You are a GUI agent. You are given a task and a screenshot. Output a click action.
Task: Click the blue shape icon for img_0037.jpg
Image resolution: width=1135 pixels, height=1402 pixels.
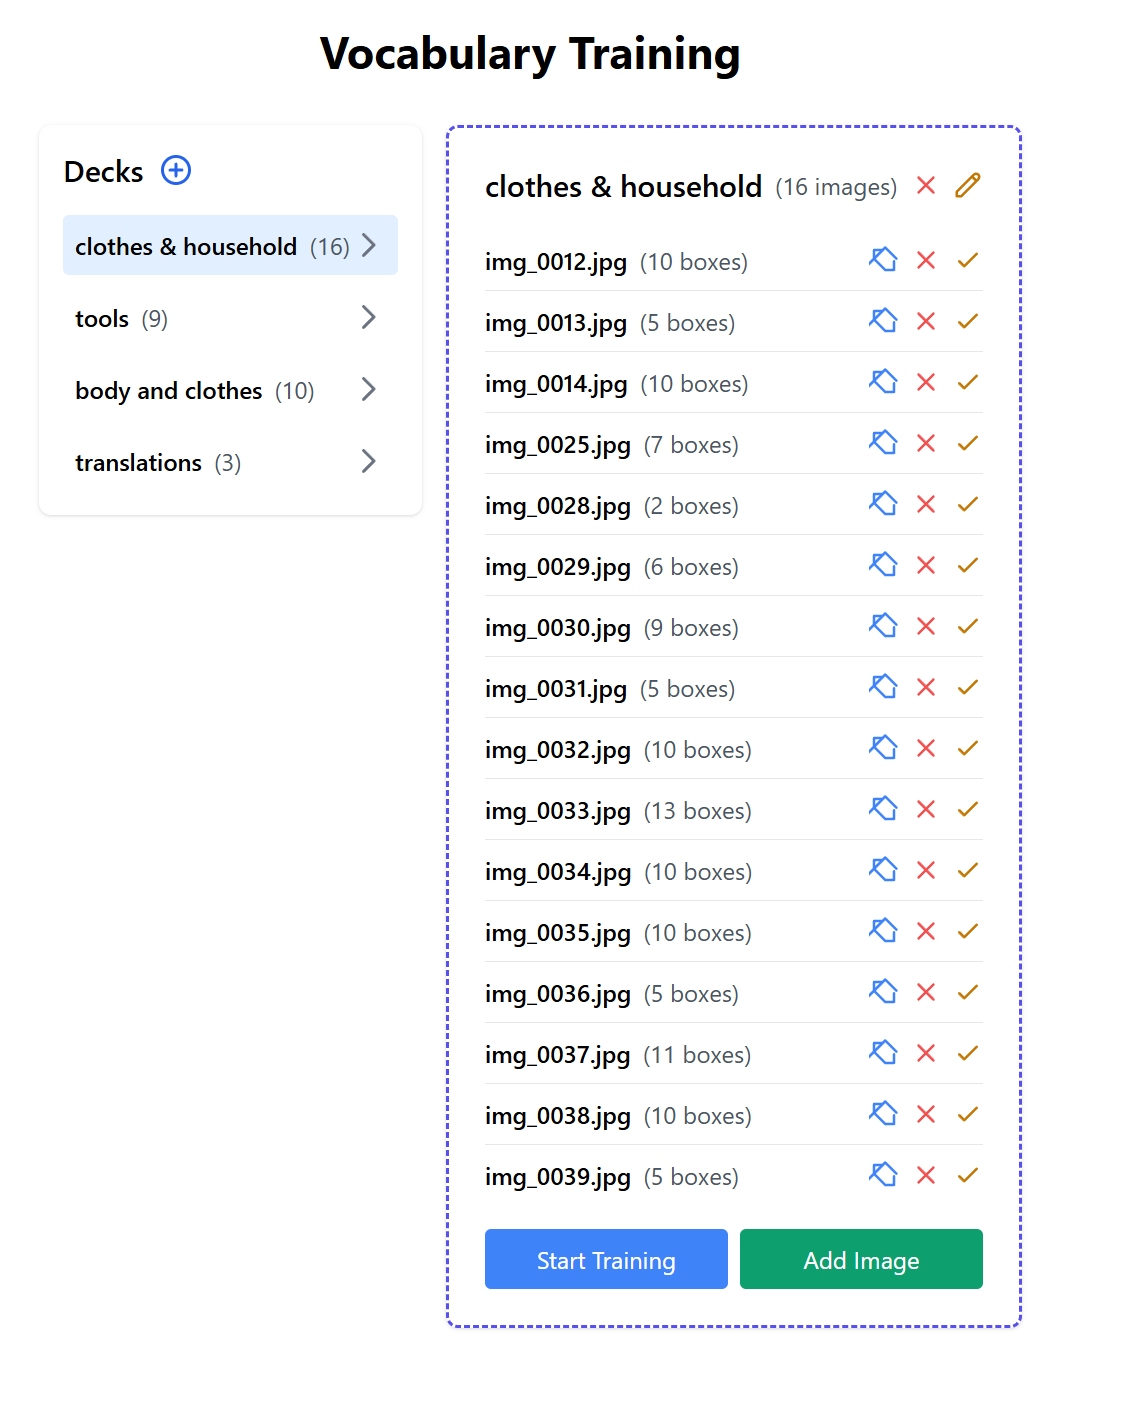883,1054
